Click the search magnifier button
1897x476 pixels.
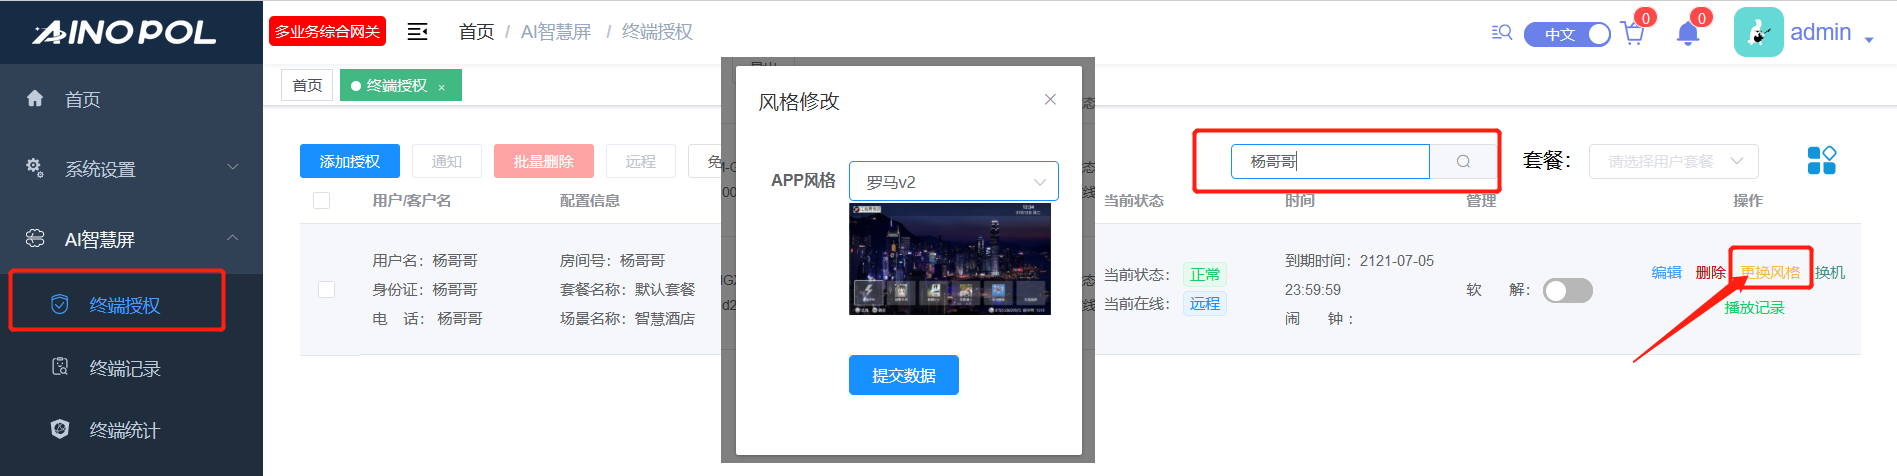coord(1463,161)
